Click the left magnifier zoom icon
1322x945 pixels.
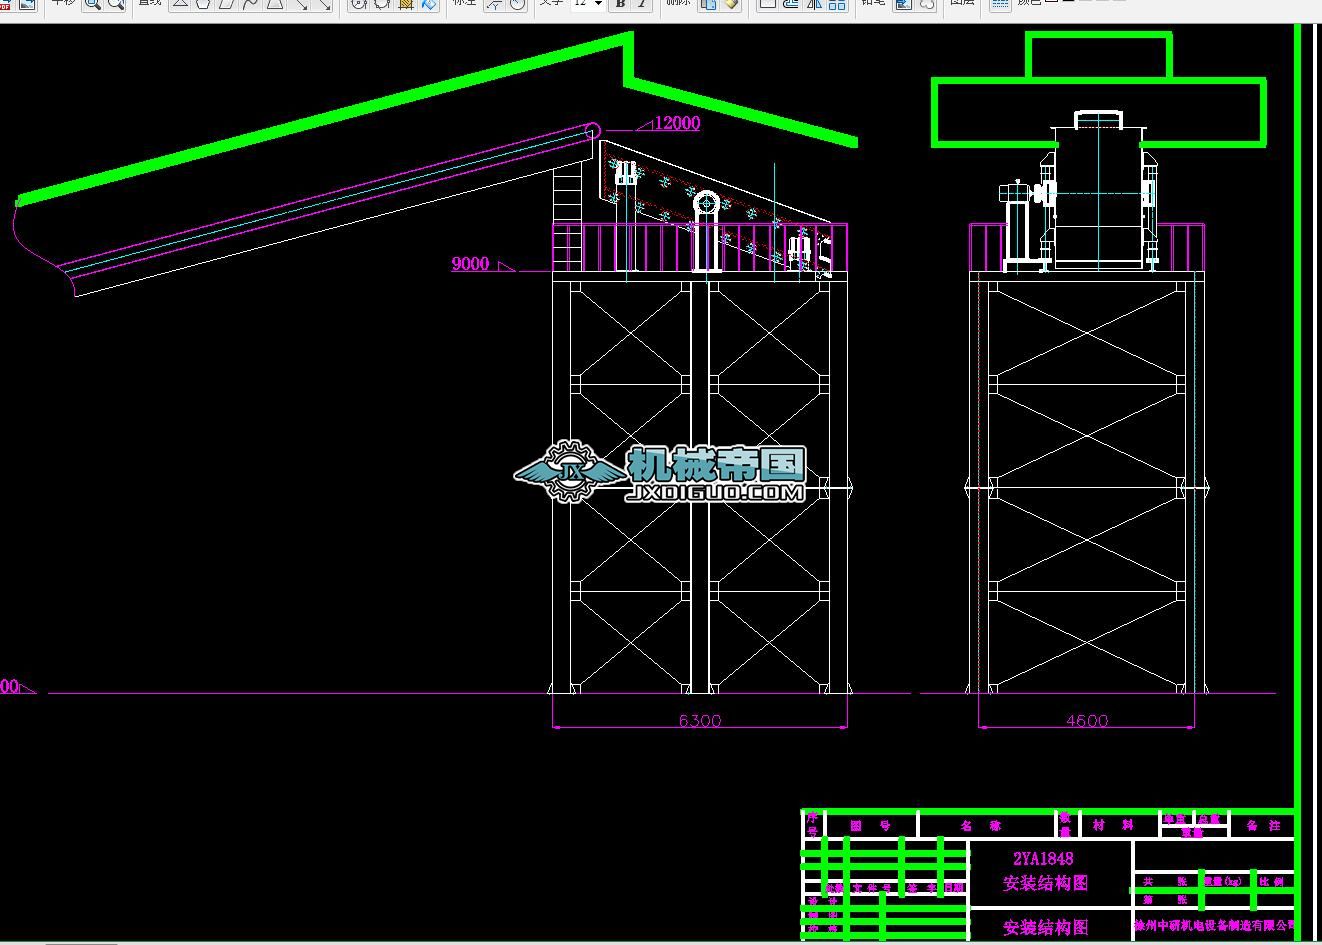(x=92, y=4)
